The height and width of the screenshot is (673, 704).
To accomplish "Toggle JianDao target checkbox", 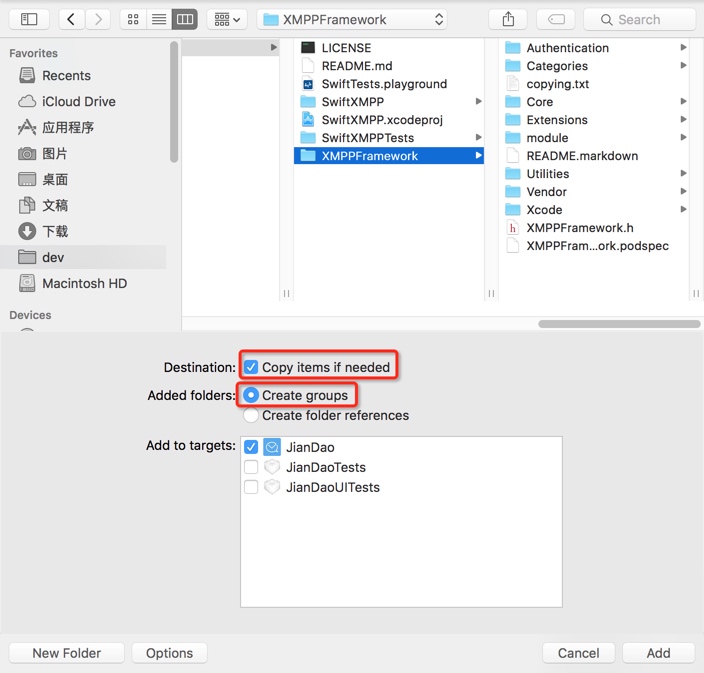I will pos(251,447).
